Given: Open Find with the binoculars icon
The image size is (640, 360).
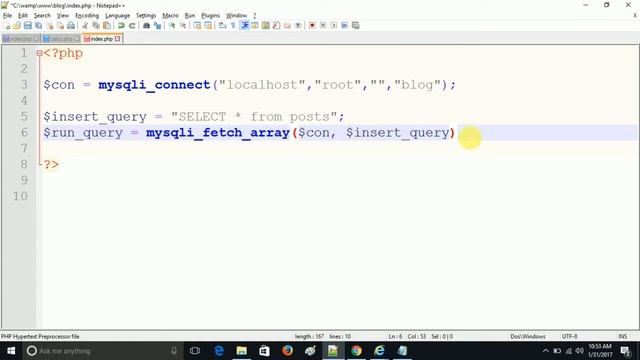Looking at the screenshot, I should click(146, 26).
